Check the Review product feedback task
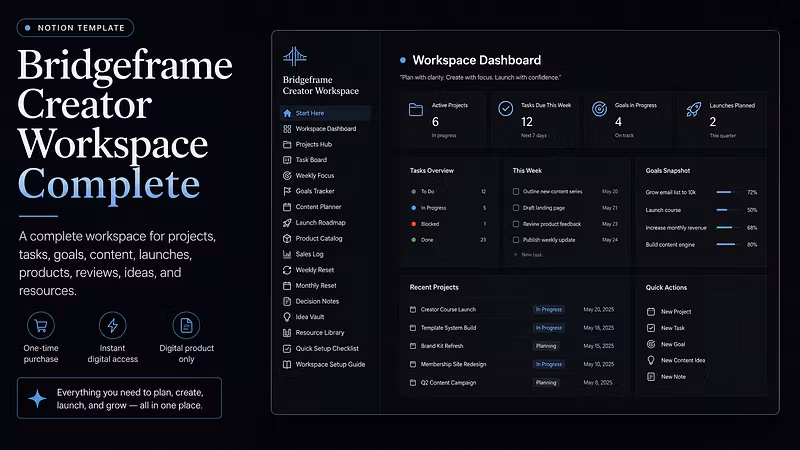Image resolution: width=800 pixels, height=450 pixels. click(516, 224)
